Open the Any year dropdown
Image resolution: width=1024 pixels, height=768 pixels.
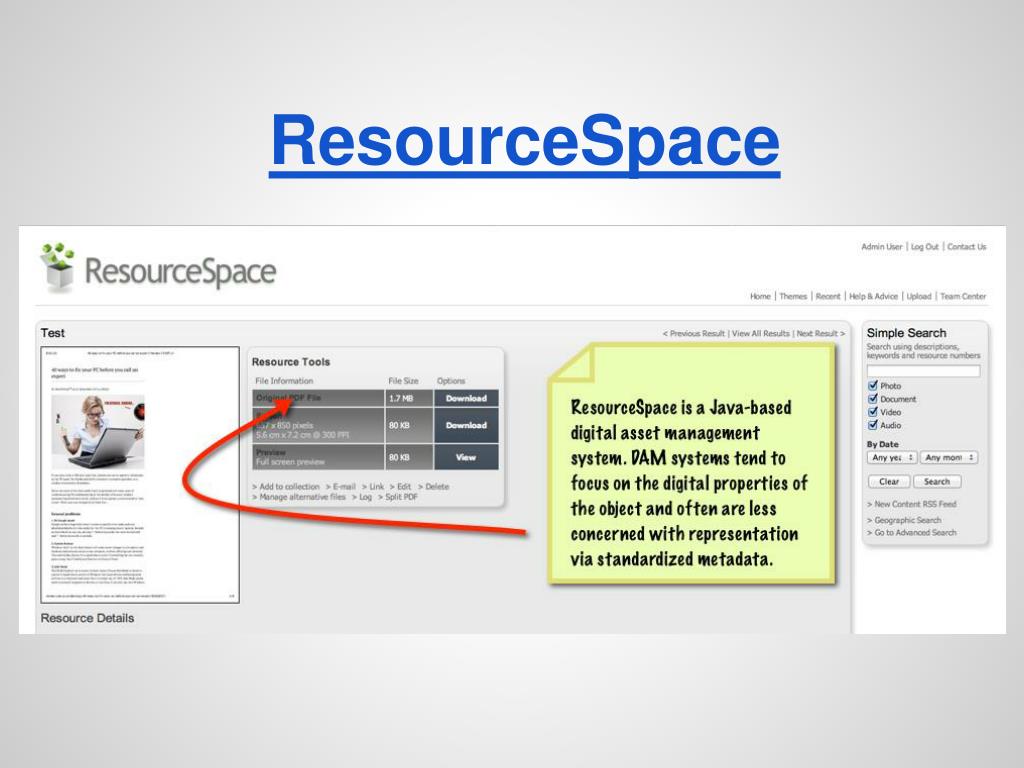(892, 458)
